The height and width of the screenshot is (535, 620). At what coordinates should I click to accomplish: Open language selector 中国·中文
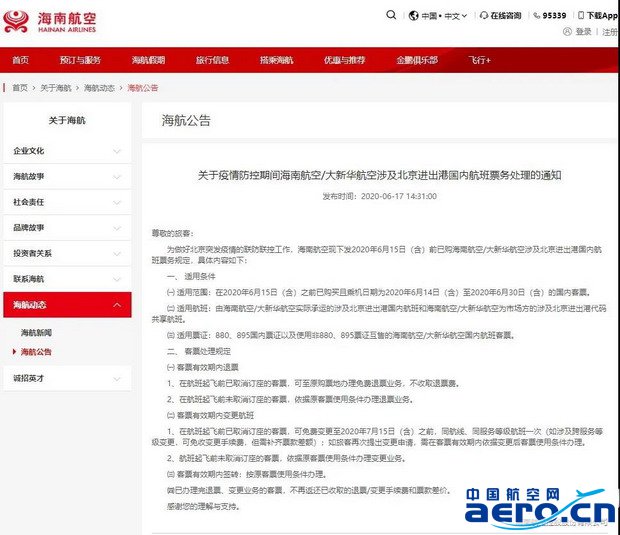coord(444,16)
